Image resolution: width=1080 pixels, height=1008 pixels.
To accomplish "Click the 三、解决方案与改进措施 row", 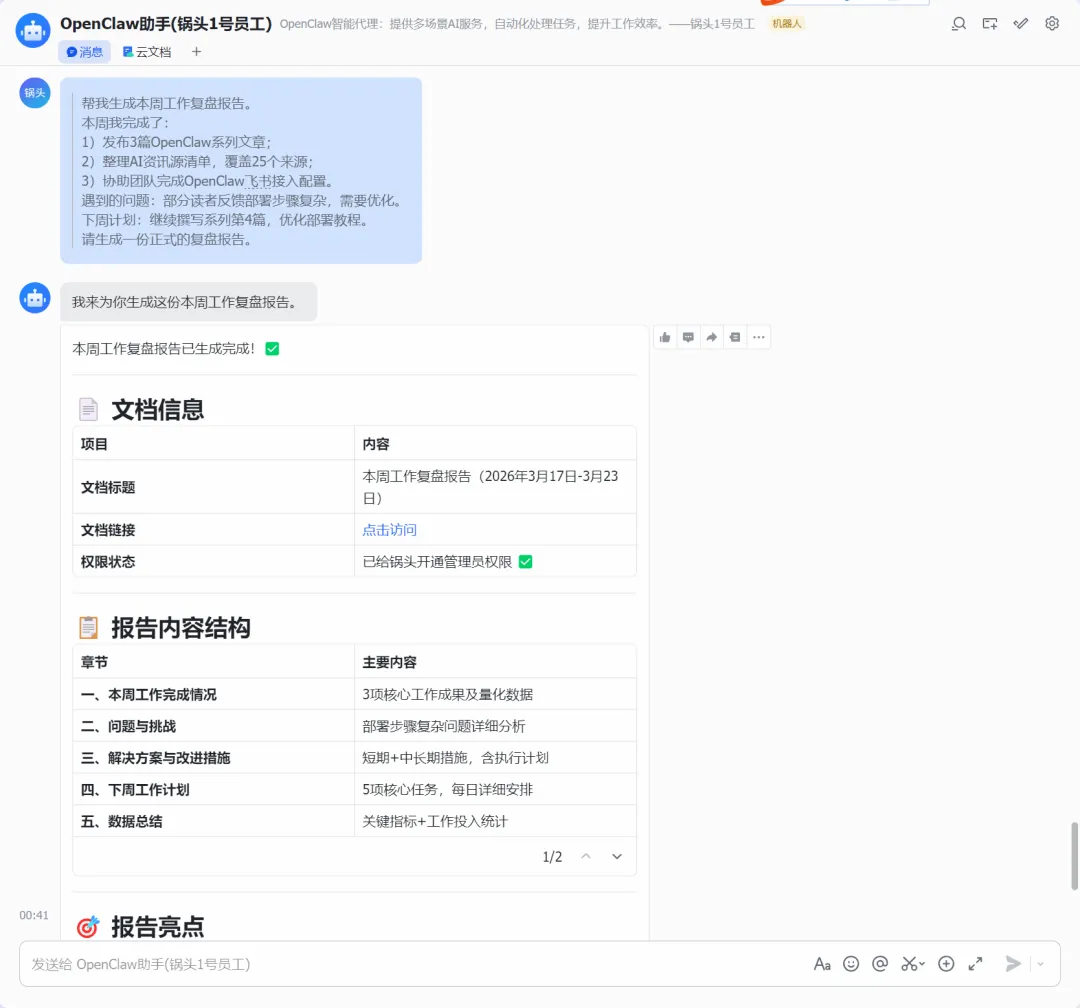I will 354,758.
